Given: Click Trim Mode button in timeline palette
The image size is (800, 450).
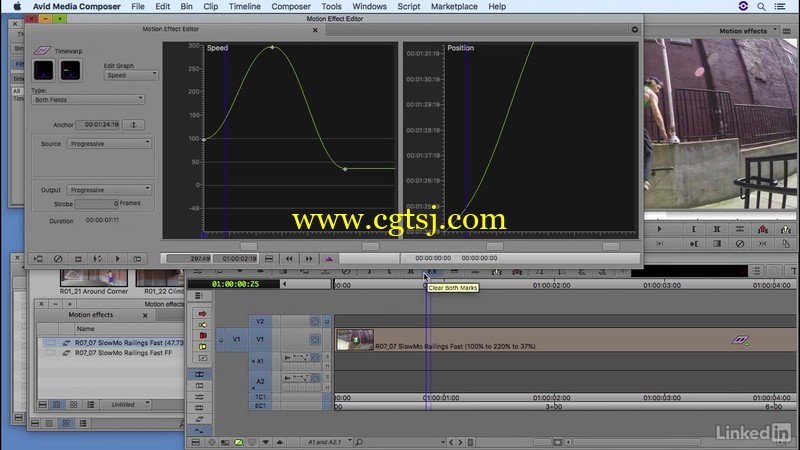Looking at the screenshot, I should 199,374.
